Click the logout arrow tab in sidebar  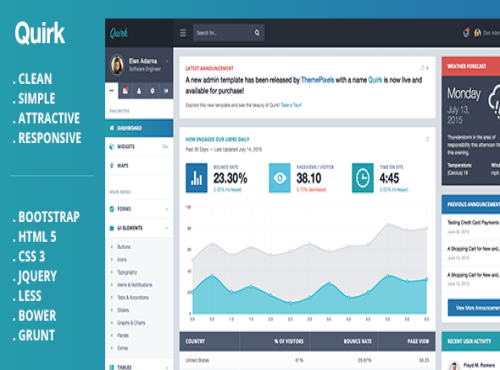pos(166,91)
